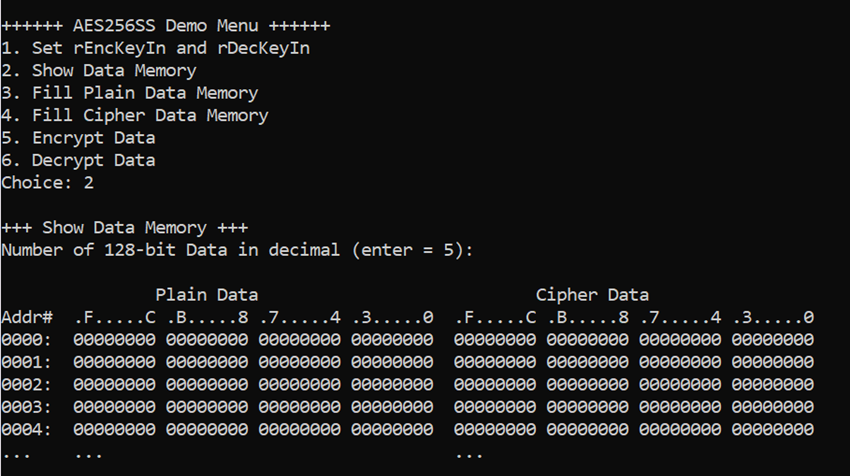Select menu line '1. Set rEncKeyIn and rDecKeyIn'
Viewport: 850px width, 476px height.
coord(156,48)
